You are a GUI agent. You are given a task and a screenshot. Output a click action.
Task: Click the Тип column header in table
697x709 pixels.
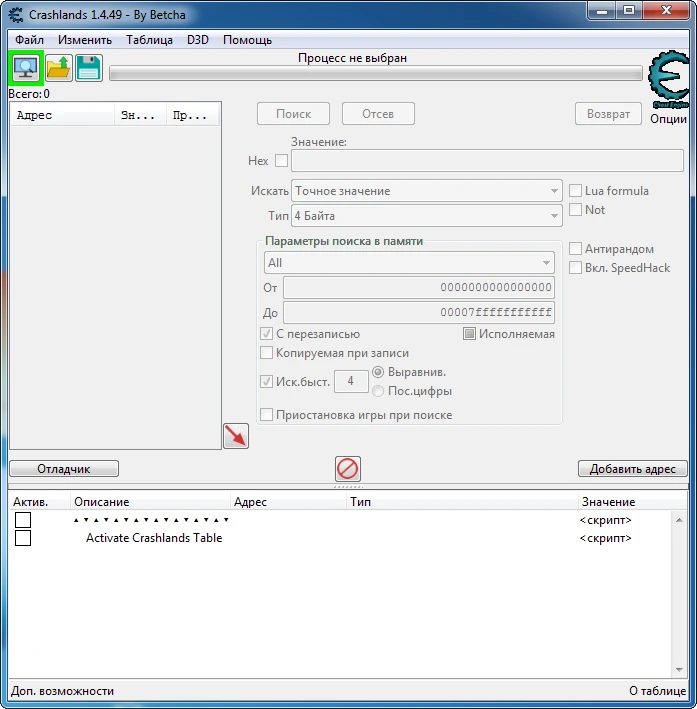pos(462,501)
